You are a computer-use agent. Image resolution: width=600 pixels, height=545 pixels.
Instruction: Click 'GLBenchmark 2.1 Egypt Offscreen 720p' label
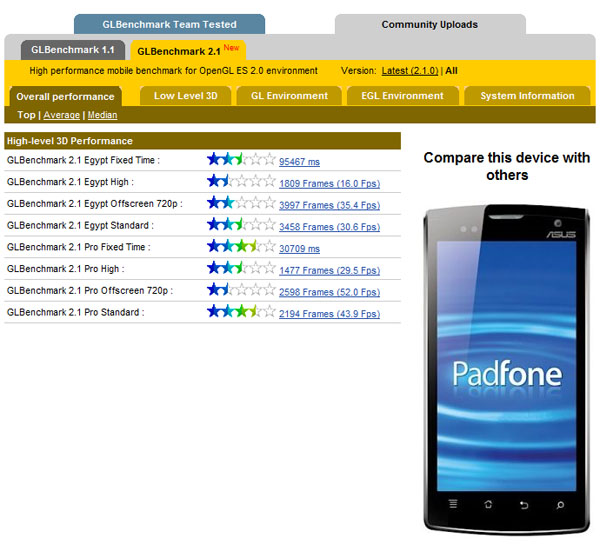click(95, 204)
